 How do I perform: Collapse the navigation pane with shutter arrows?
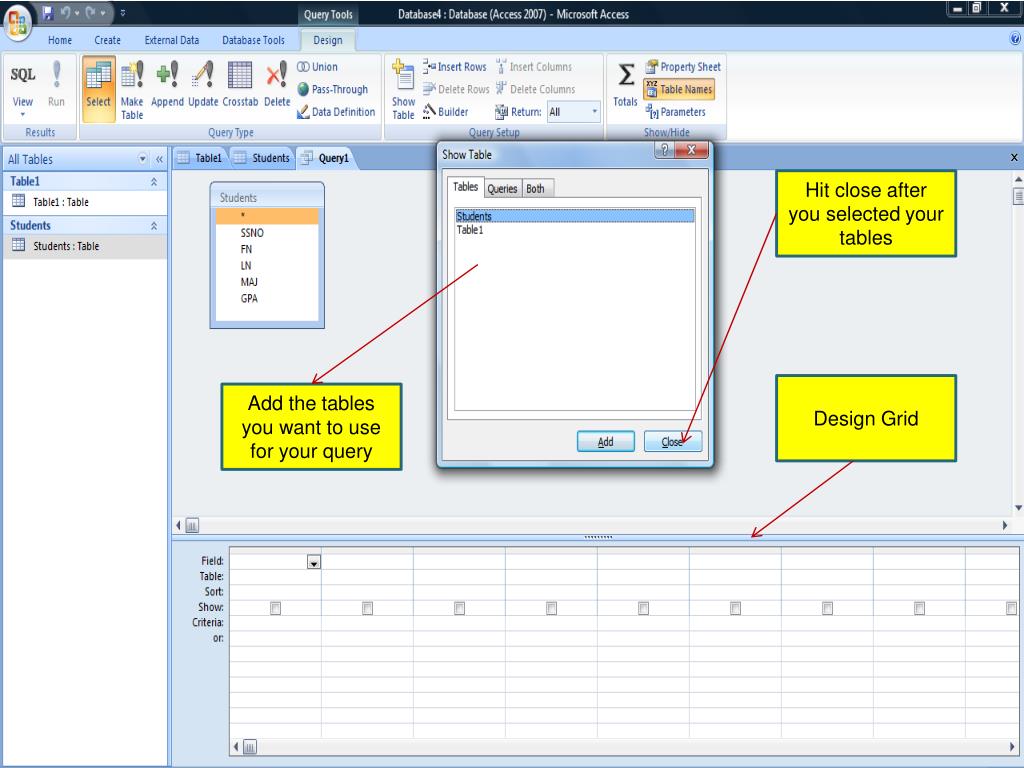click(x=159, y=159)
